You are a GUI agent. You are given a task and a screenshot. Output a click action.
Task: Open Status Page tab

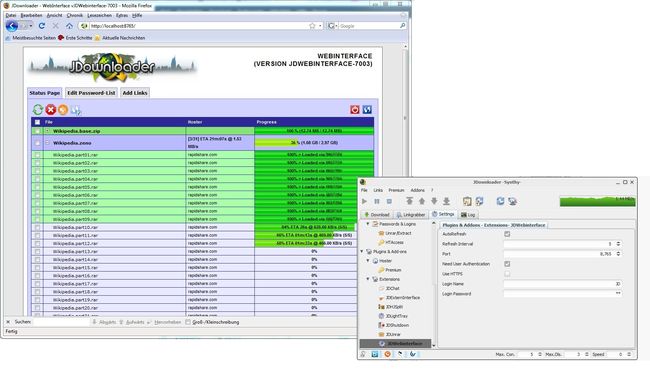click(x=45, y=93)
